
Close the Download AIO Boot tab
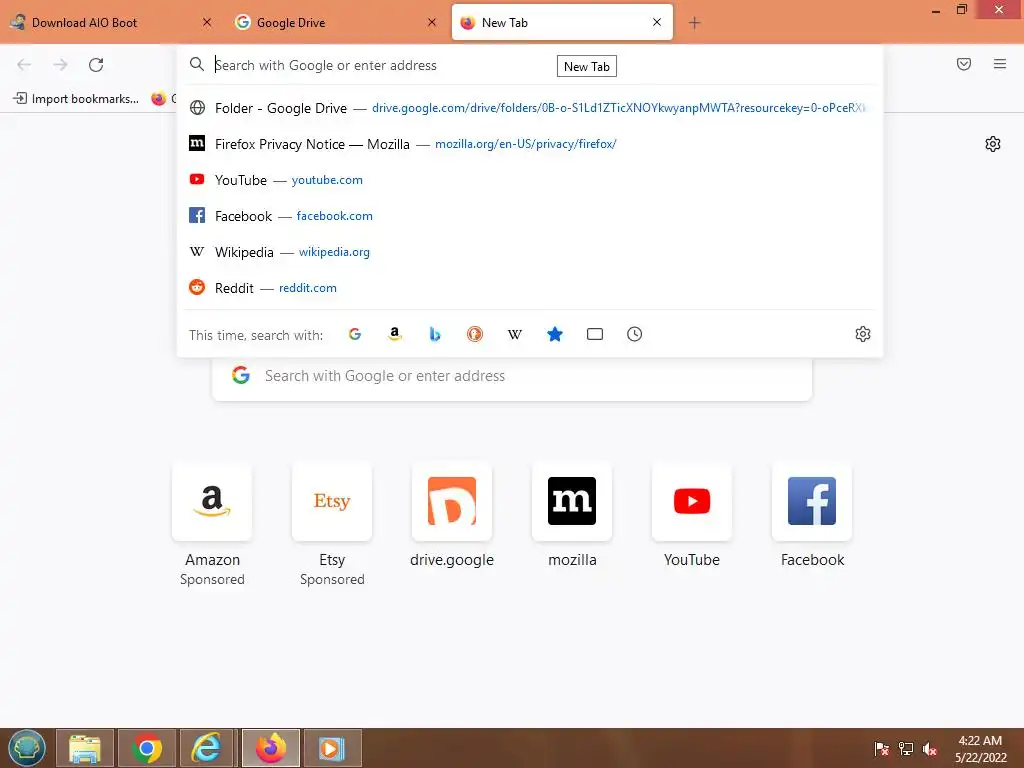click(207, 22)
